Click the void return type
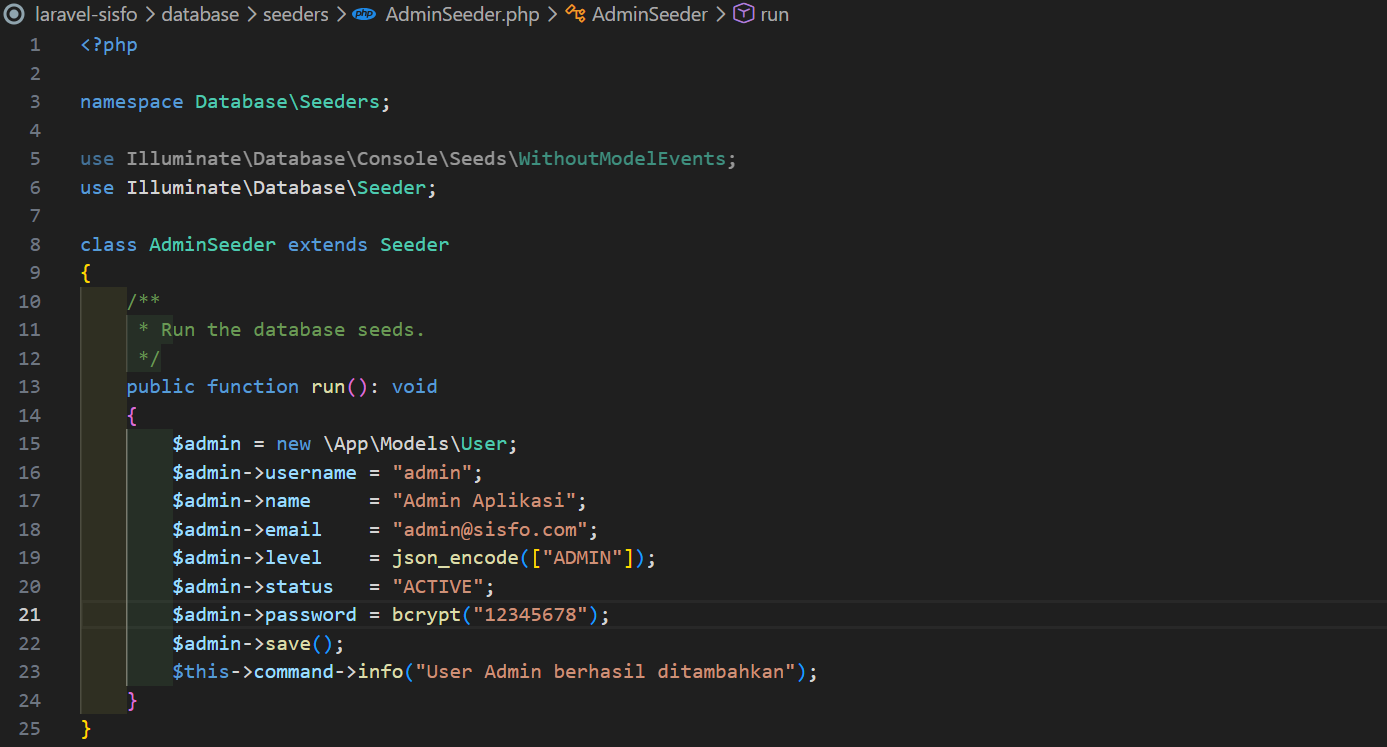 pyautogui.click(x=414, y=386)
